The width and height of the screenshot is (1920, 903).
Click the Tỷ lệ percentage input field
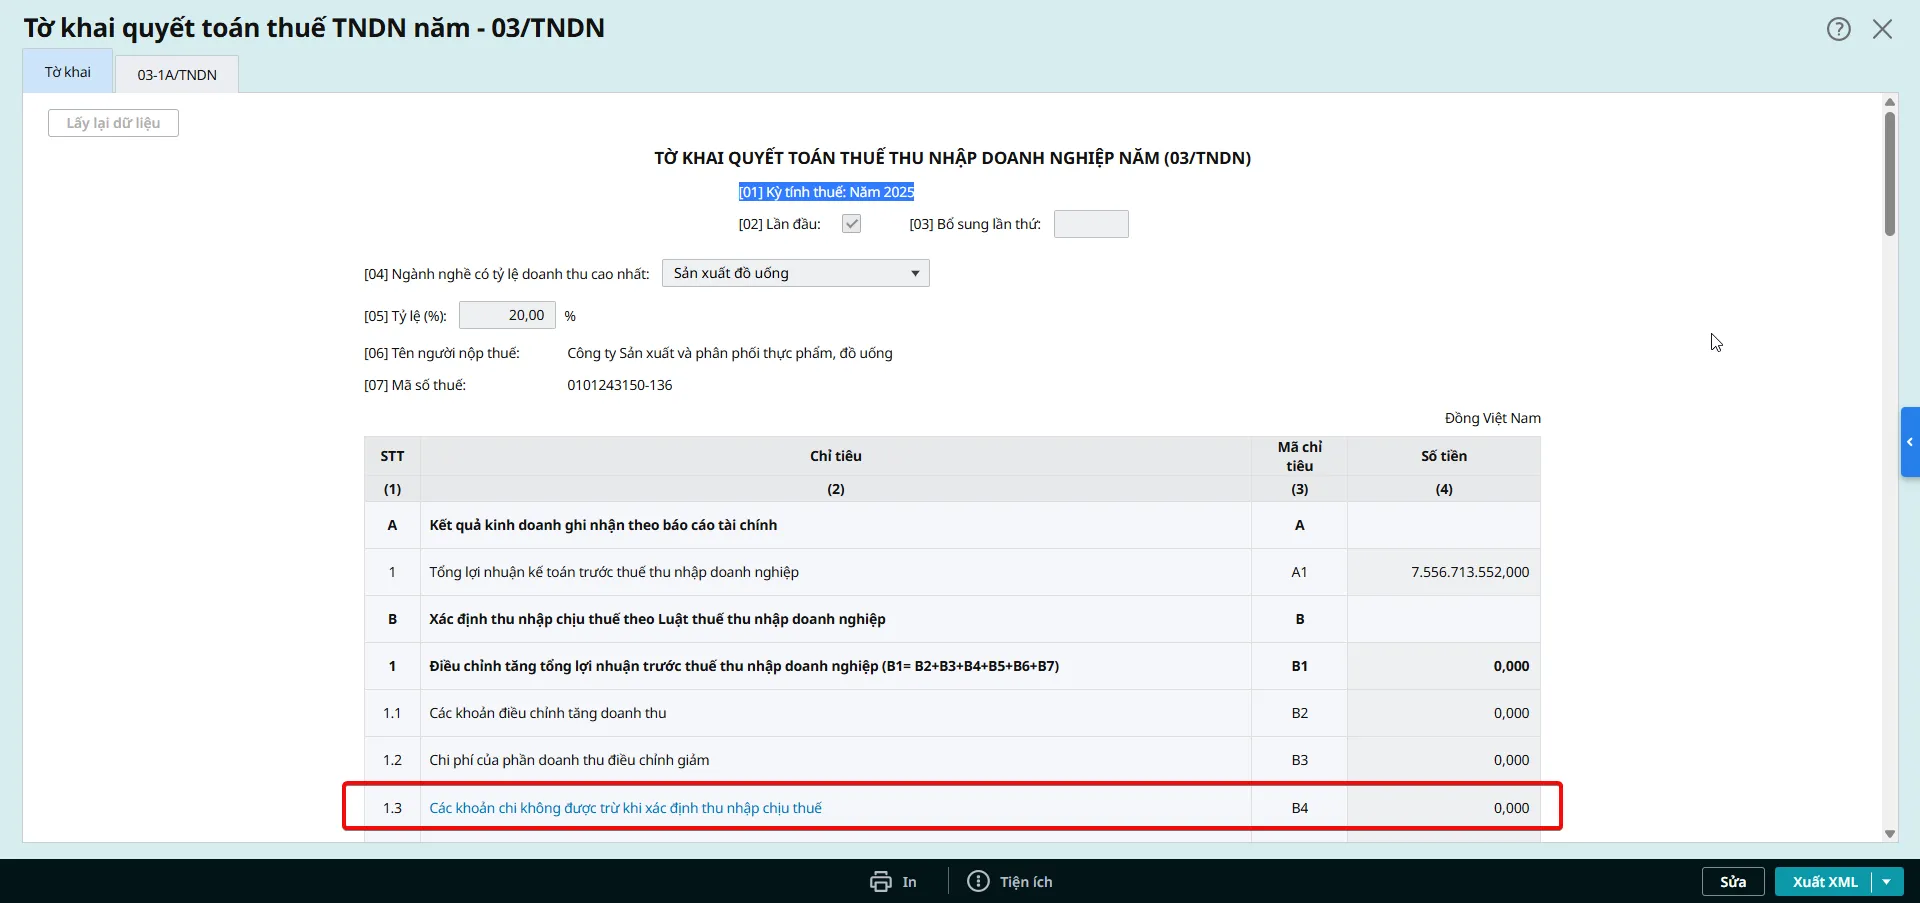507,315
